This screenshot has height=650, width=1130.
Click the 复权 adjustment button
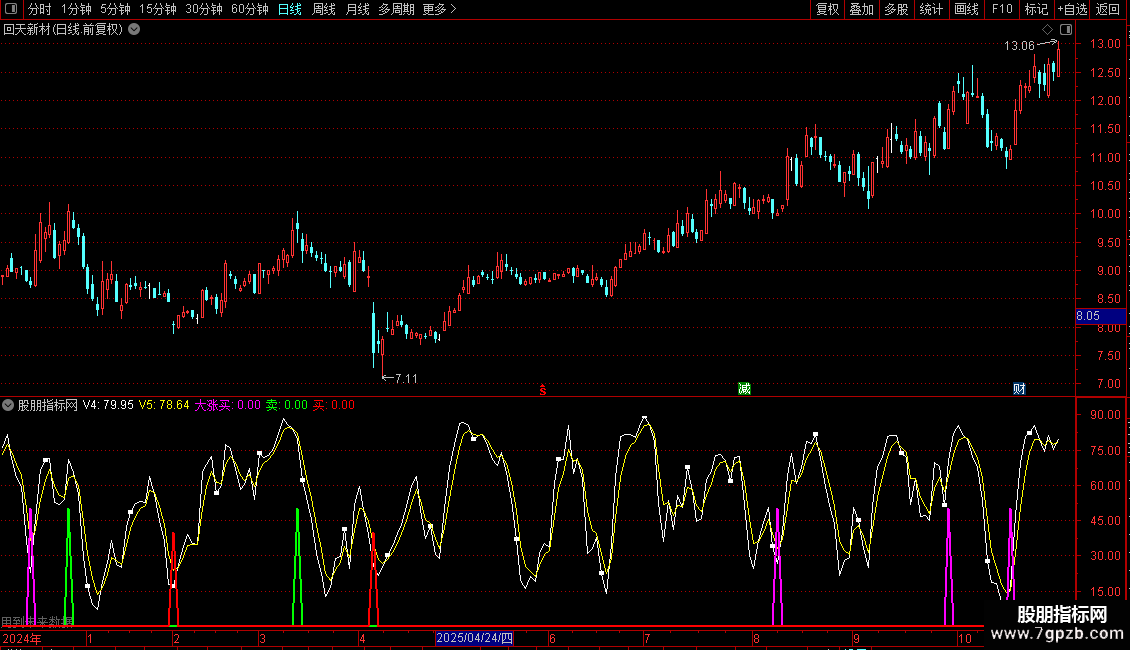click(x=827, y=9)
